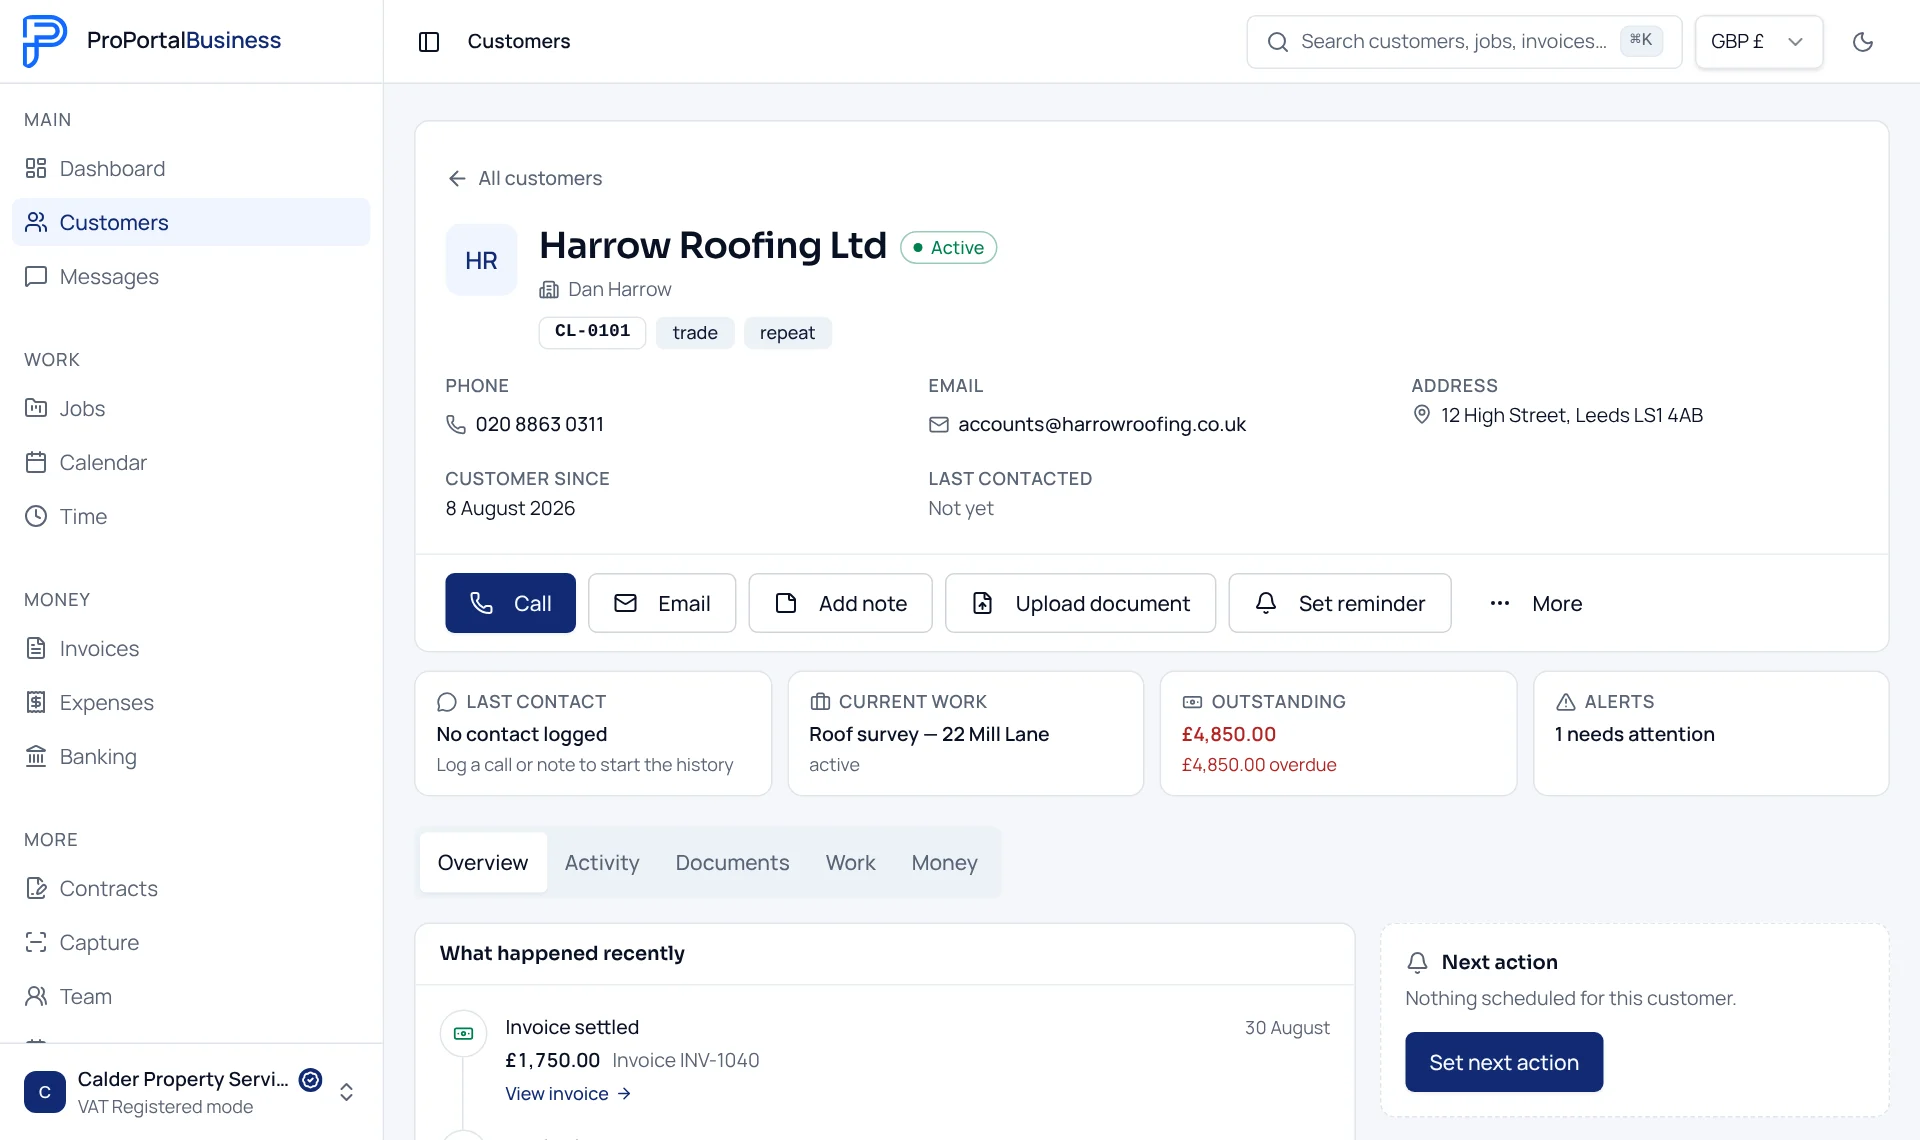Follow the View invoice link

pyautogui.click(x=568, y=1094)
